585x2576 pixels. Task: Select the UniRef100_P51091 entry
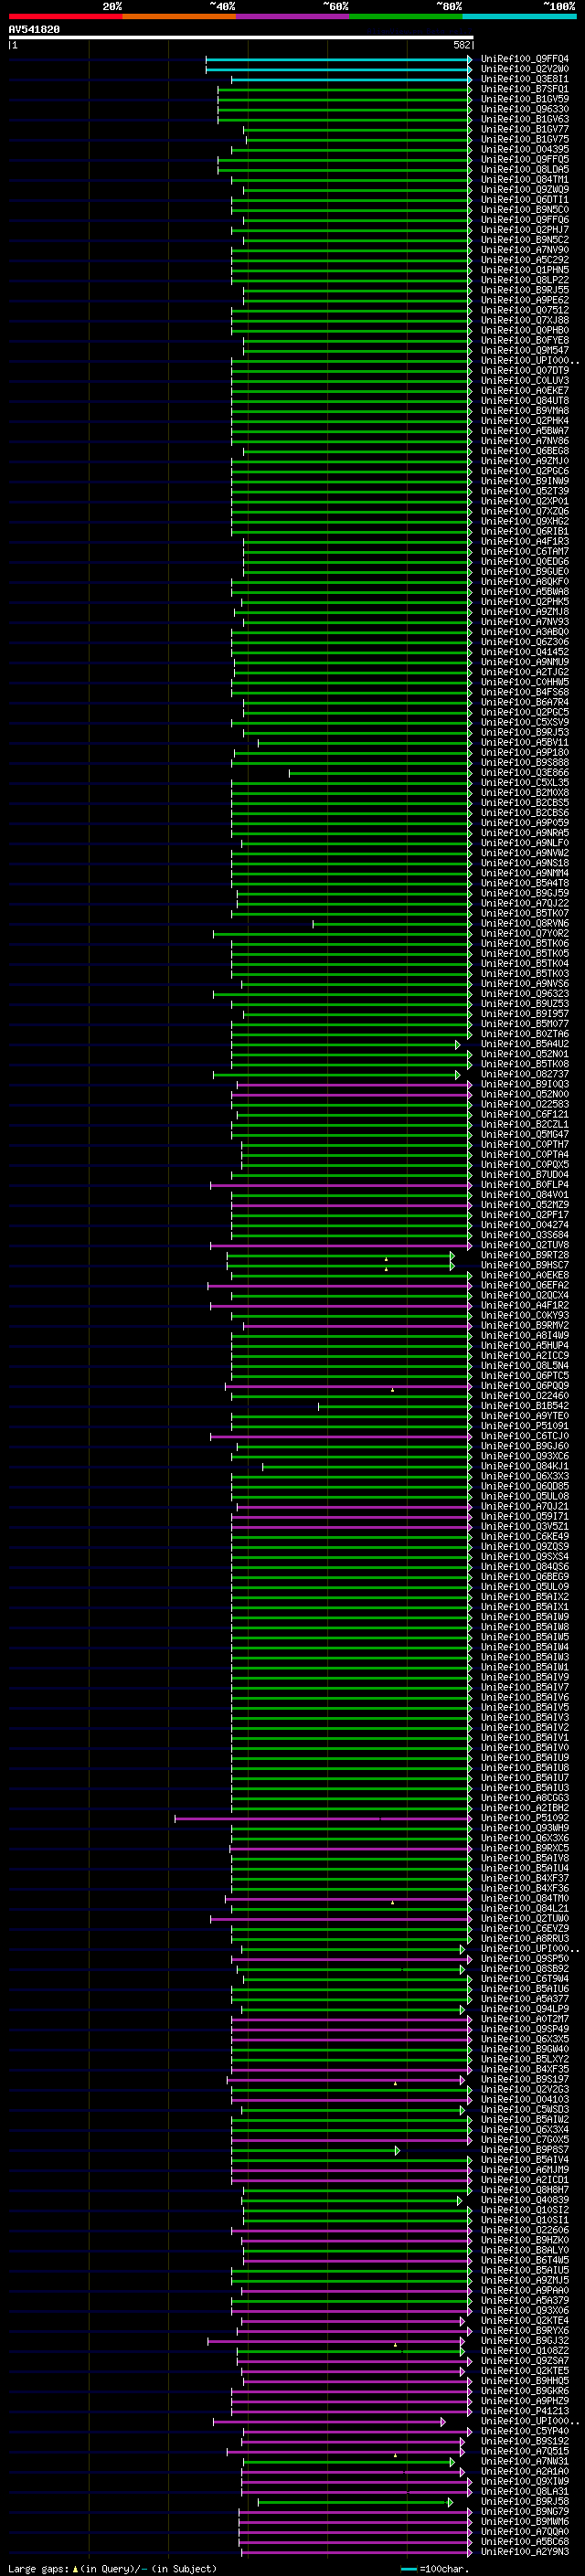524,1426
